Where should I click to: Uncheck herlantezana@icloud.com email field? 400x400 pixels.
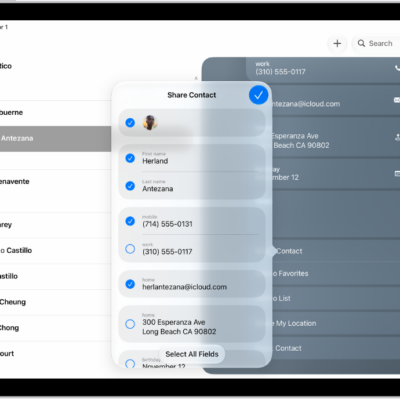pyautogui.click(x=130, y=284)
